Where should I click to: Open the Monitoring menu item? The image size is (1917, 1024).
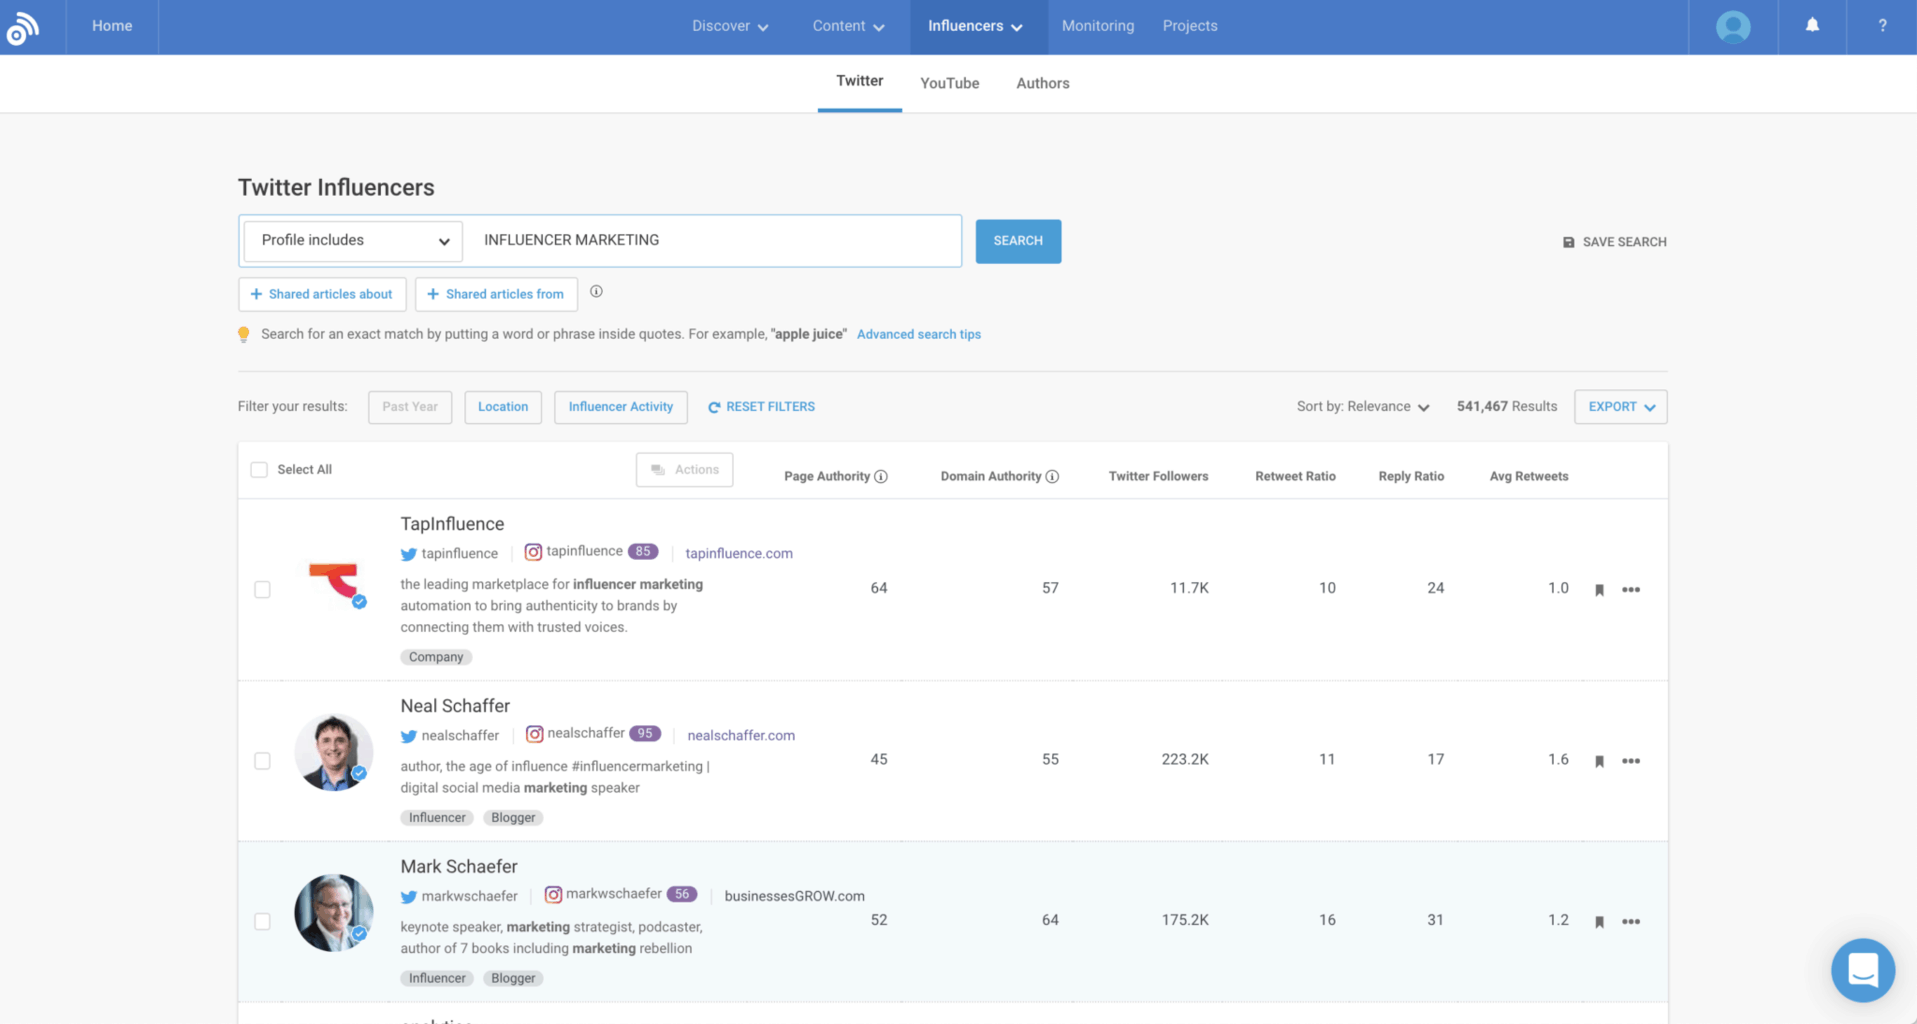pyautogui.click(x=1097, y=26)
